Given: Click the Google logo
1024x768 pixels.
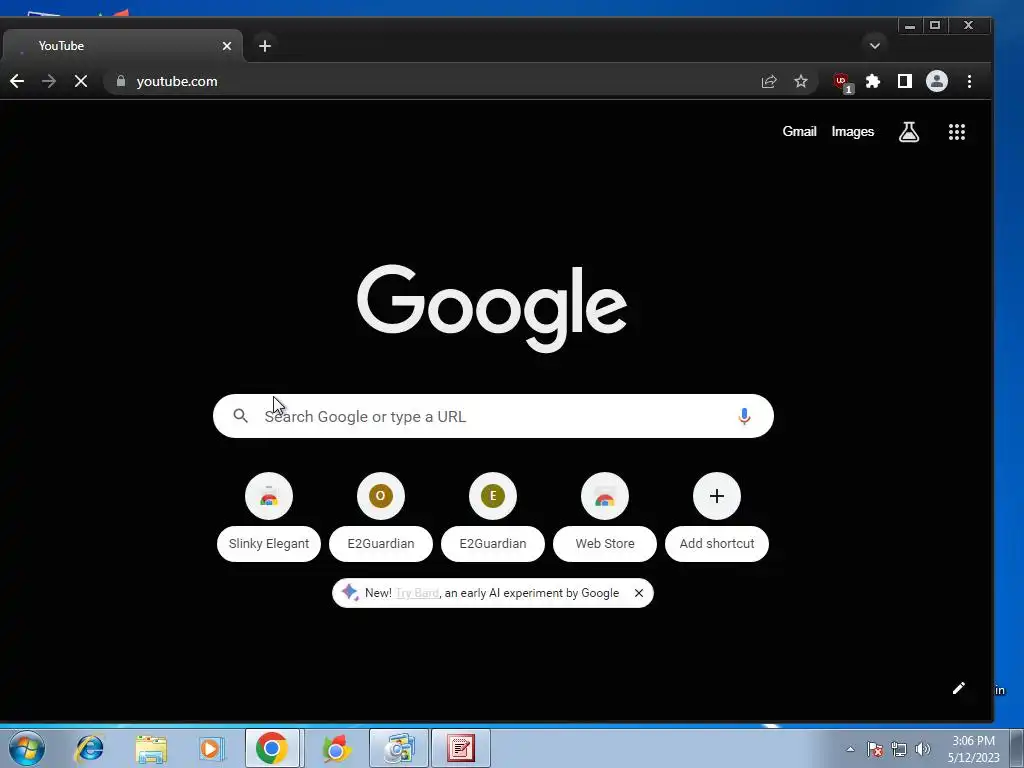Looking at the screenshot, I should [492, 308].
